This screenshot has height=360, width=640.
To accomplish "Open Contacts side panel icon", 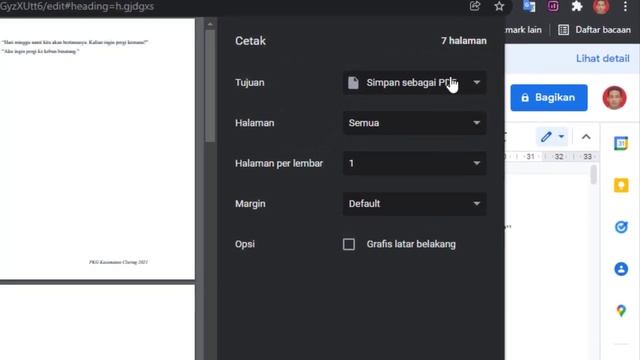I will point(621,269).
